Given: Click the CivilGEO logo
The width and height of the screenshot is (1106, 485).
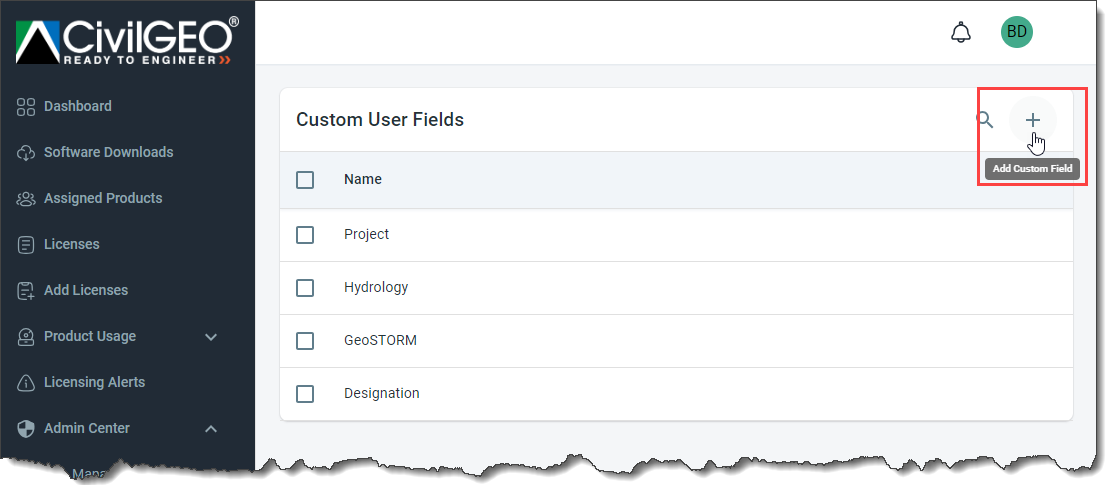Looking at the screenshot, I should coord(127,41).
